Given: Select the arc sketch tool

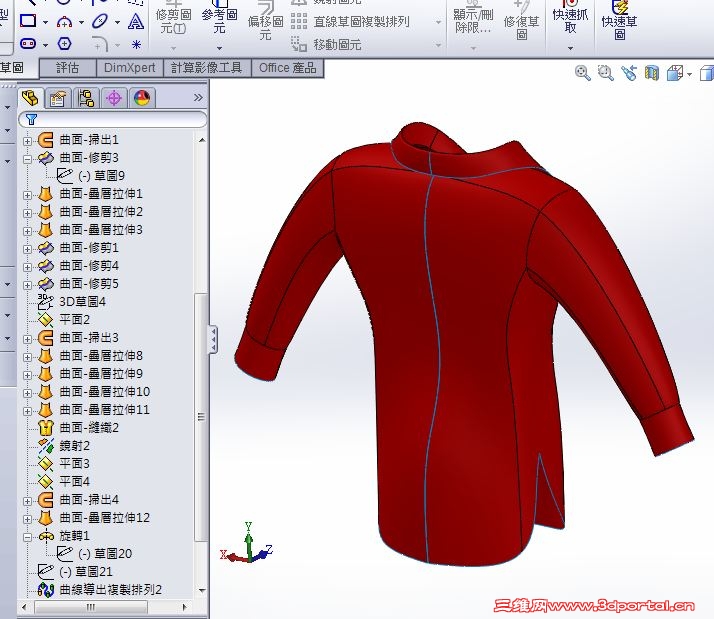Looking at the screenshot, I should 64,21.
